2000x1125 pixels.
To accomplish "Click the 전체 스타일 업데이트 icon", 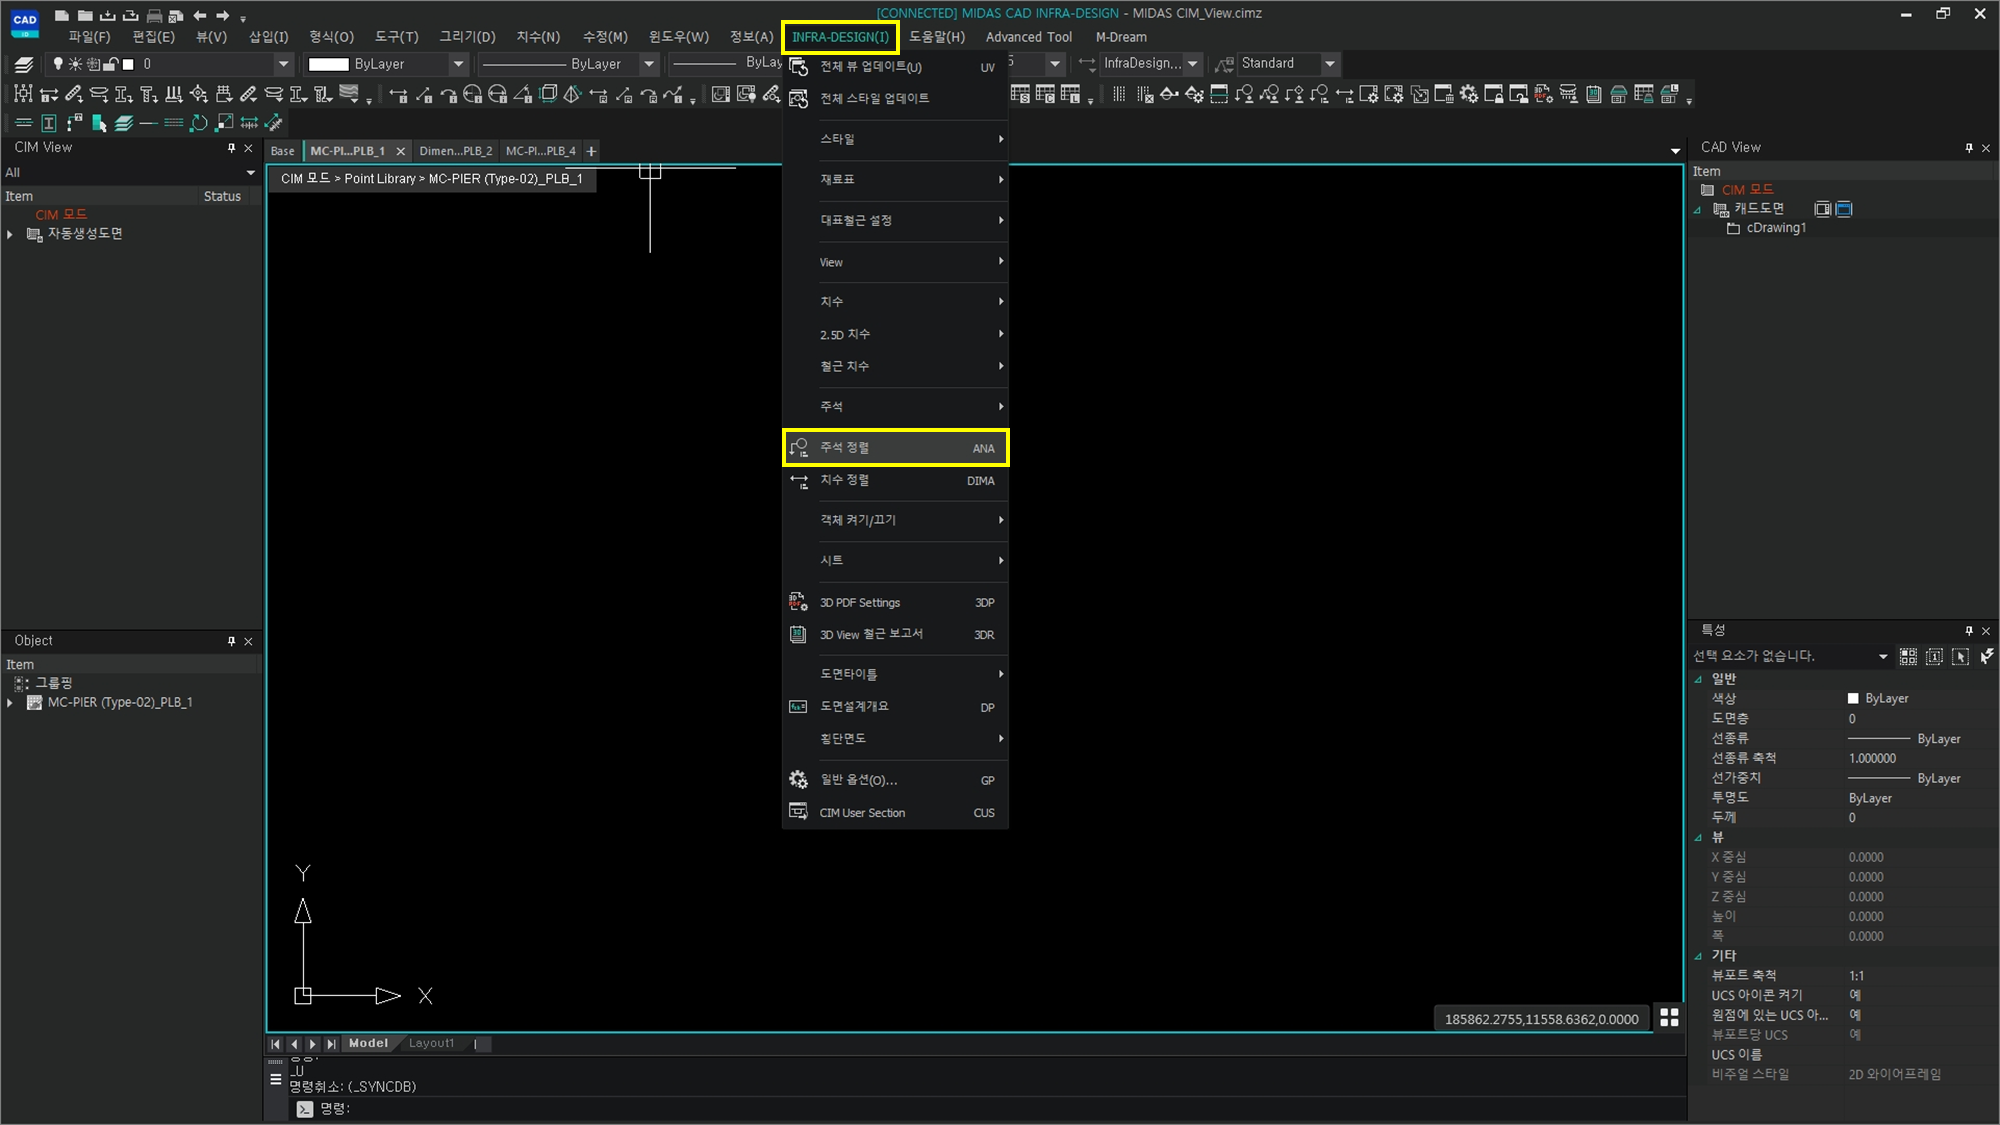I will [798, 98].
